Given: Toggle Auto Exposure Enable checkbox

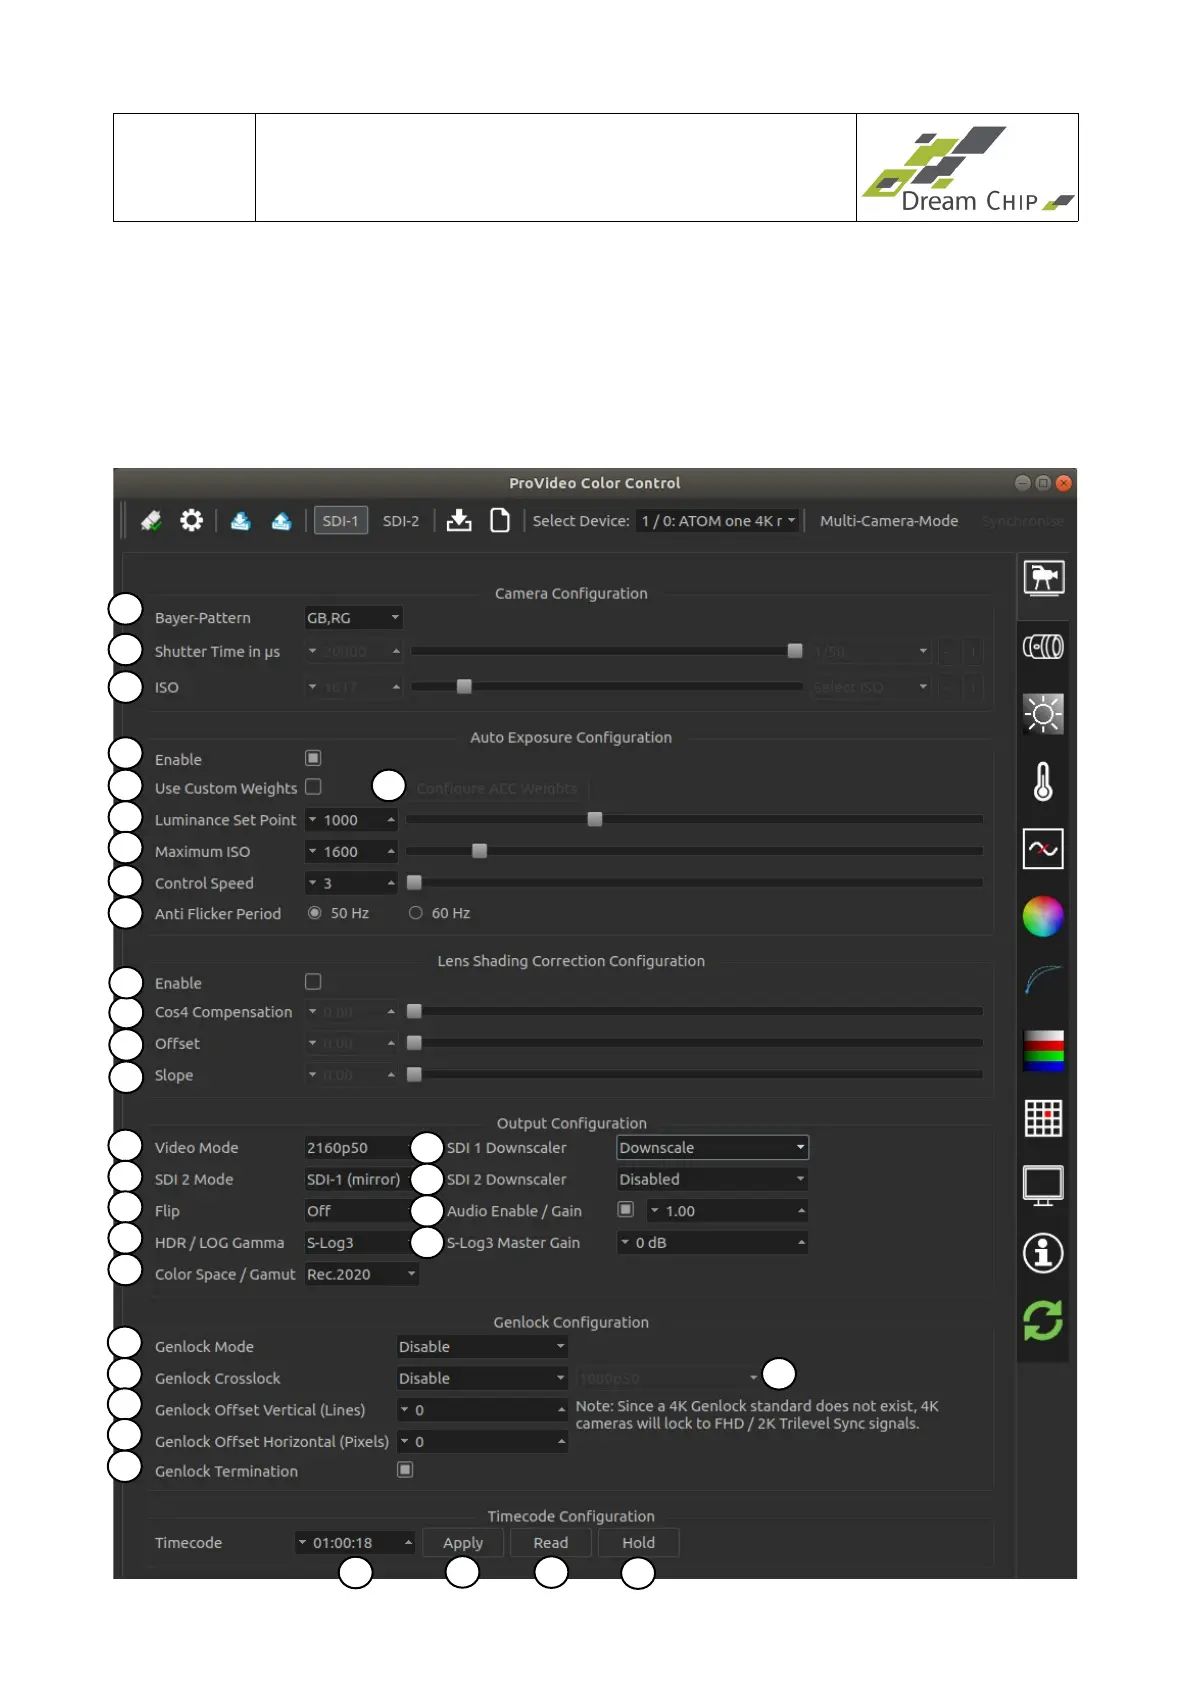Looking at the screenshot, I should pyautogui.click(x=313, y=758).
